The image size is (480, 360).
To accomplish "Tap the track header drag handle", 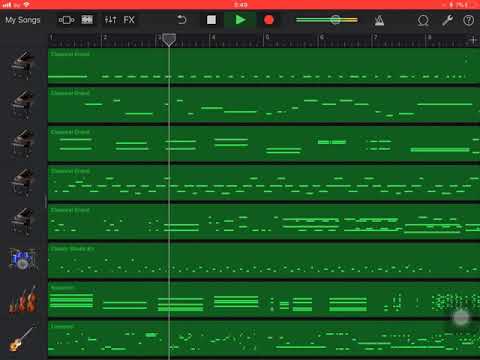I will (46, 202).
